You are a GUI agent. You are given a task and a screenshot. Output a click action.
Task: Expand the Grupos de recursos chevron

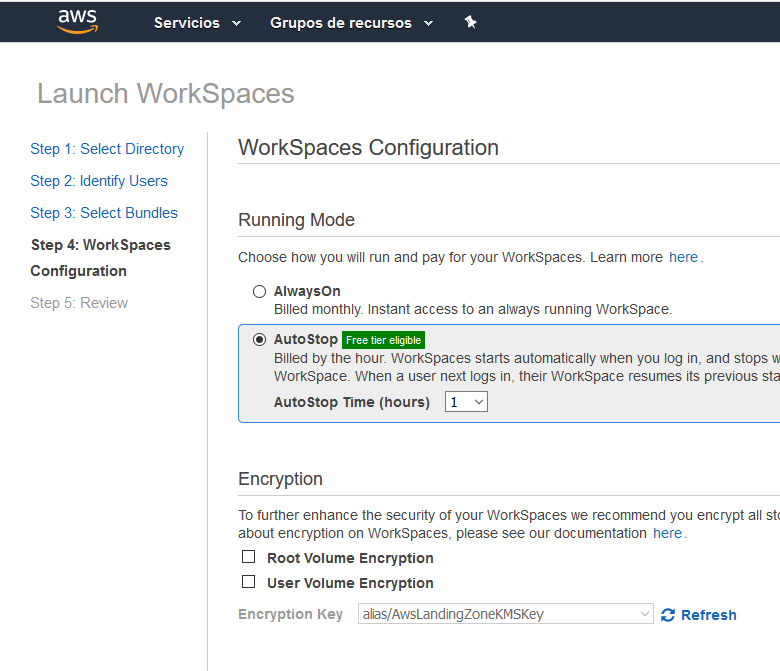pos(428,23)
